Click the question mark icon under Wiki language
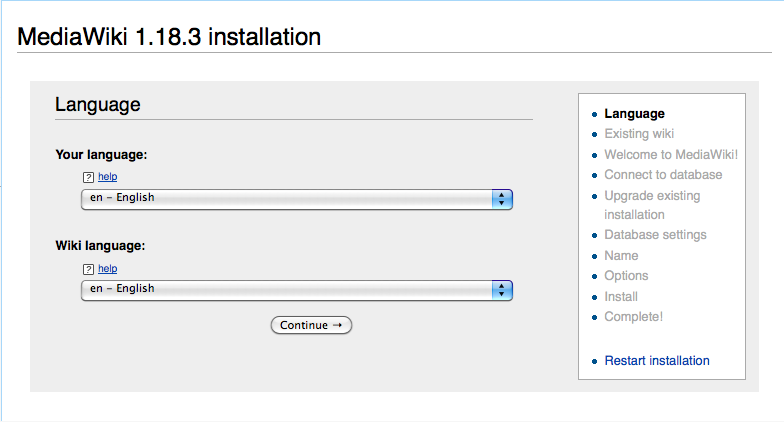Screen dimensions: 784x422 [x=89, y=269]
